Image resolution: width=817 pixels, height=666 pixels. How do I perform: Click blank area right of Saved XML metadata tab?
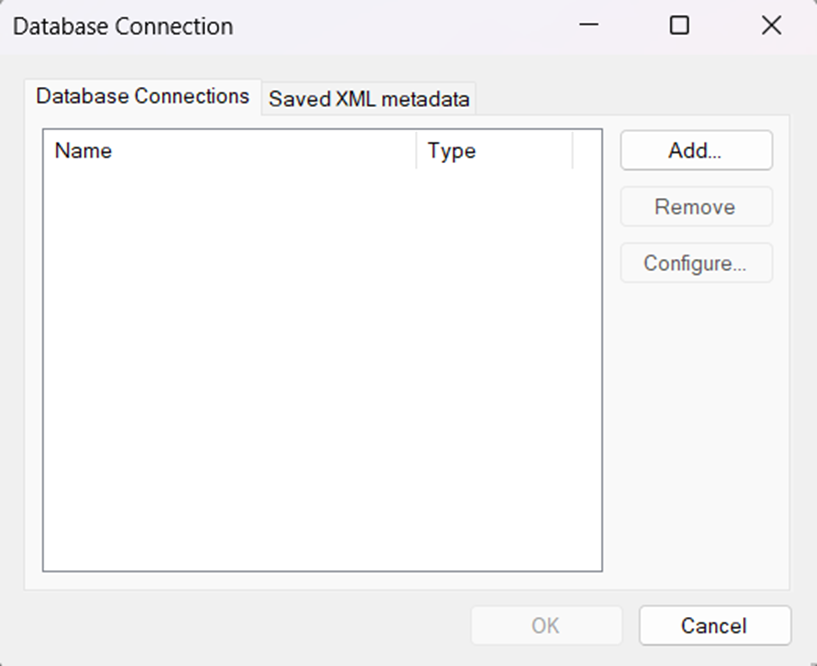click(x=630, y=98)
